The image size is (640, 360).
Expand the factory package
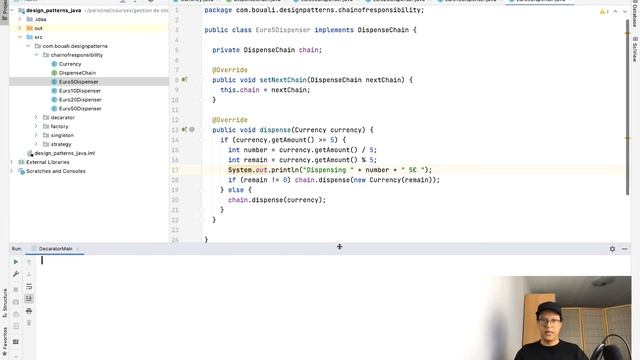pyautogui.click(x=36, y=127)
